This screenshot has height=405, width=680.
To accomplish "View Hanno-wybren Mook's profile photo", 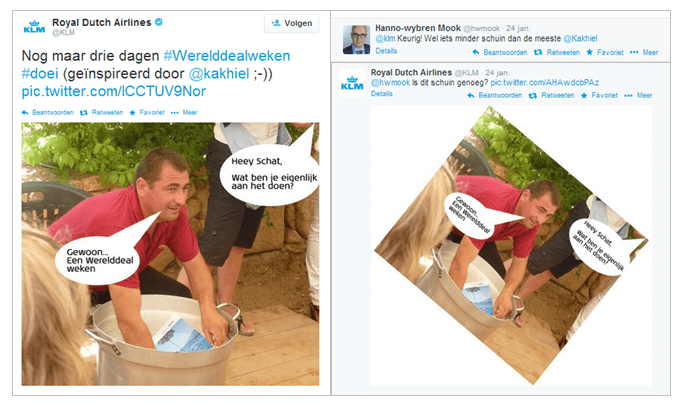I will [x=356, y=39].
